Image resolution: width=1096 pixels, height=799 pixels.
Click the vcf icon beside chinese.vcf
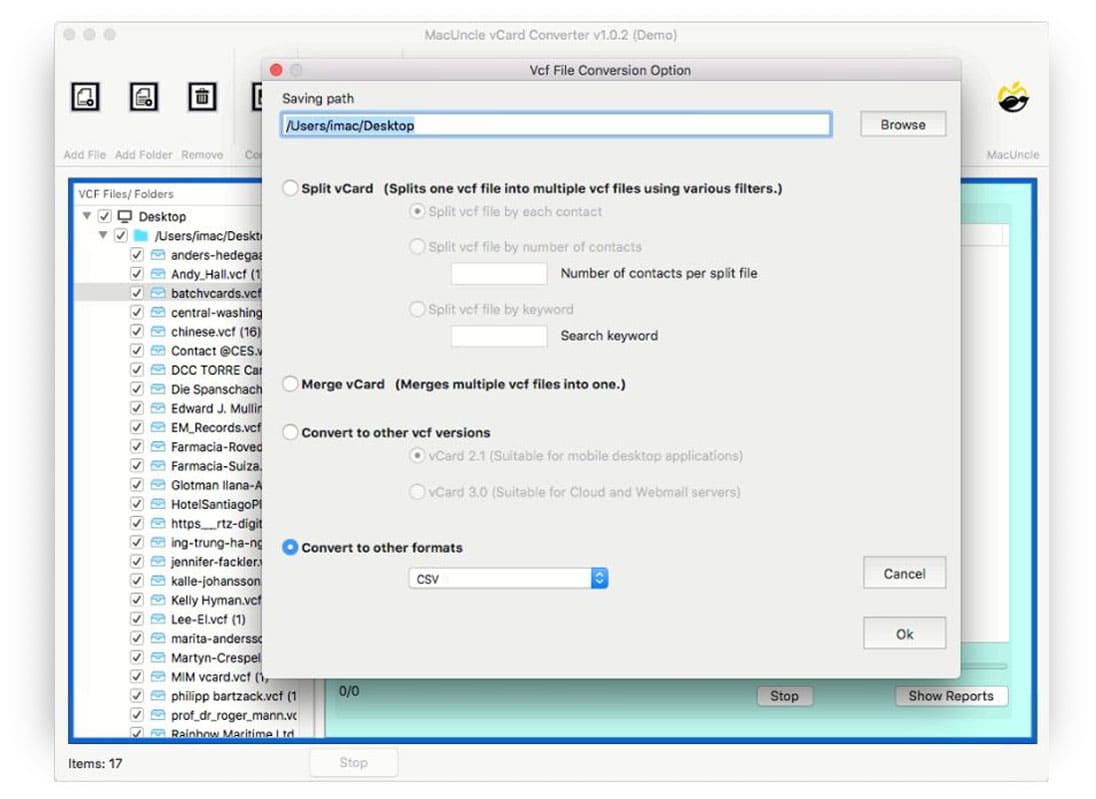pos(159,331)
